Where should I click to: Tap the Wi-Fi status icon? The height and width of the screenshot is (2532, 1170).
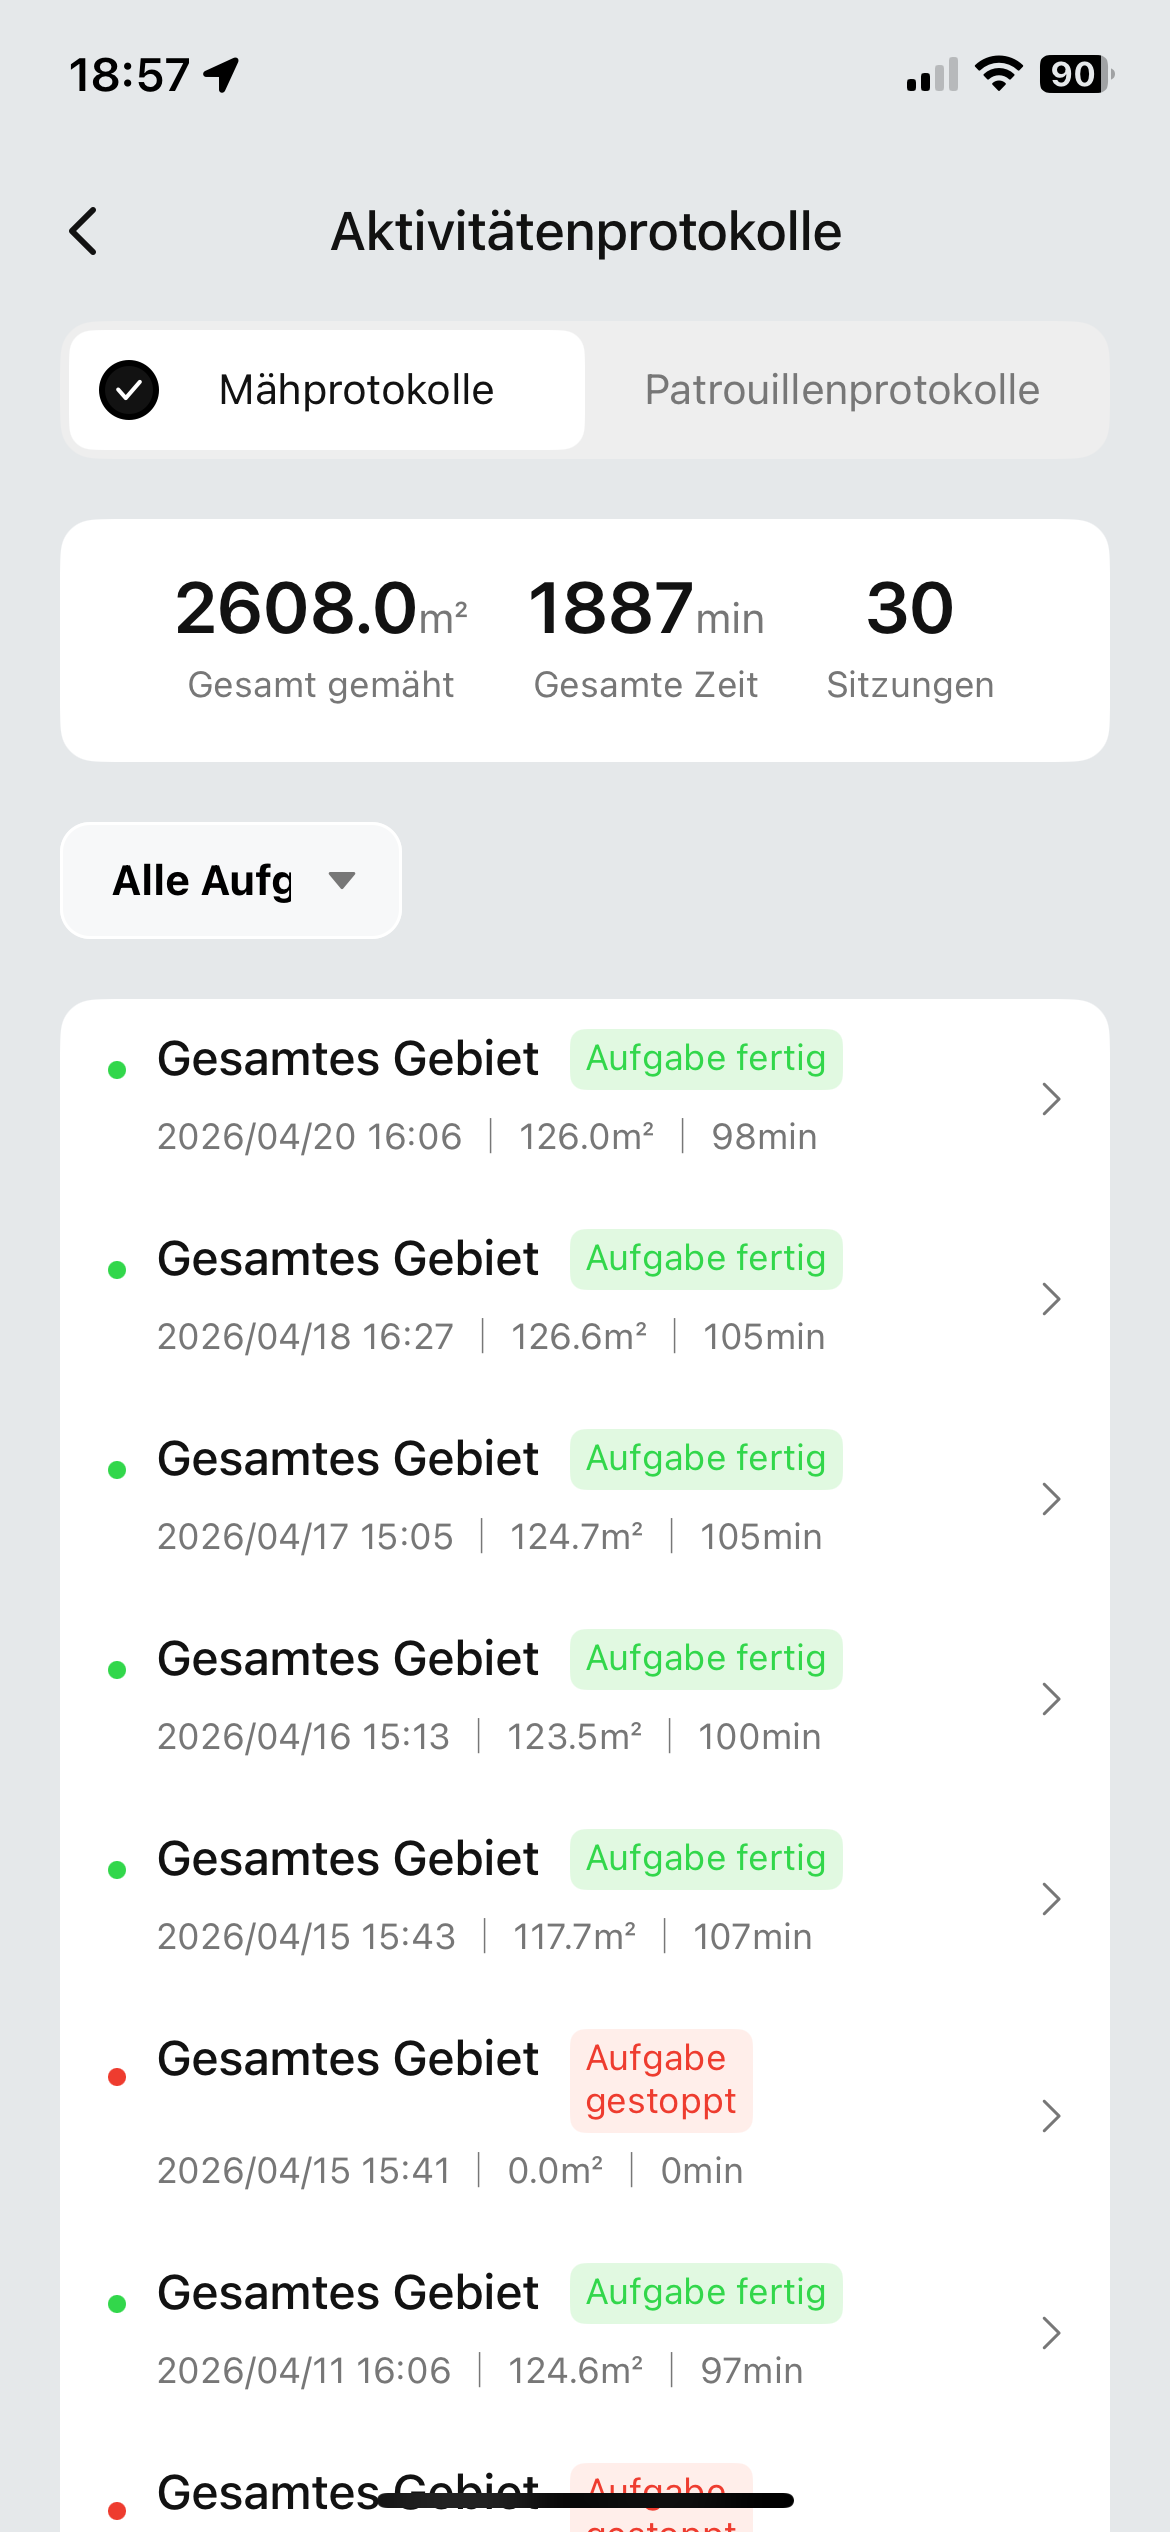point(998,74)
